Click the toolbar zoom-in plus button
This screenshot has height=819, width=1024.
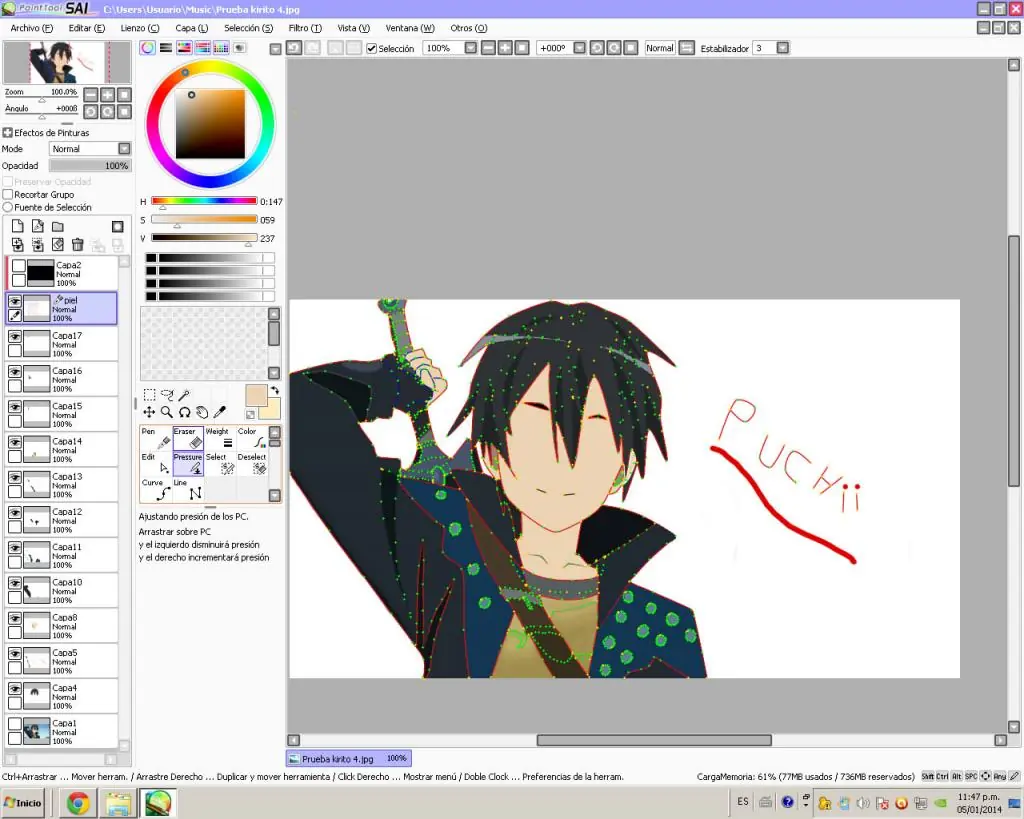point(505,48)
